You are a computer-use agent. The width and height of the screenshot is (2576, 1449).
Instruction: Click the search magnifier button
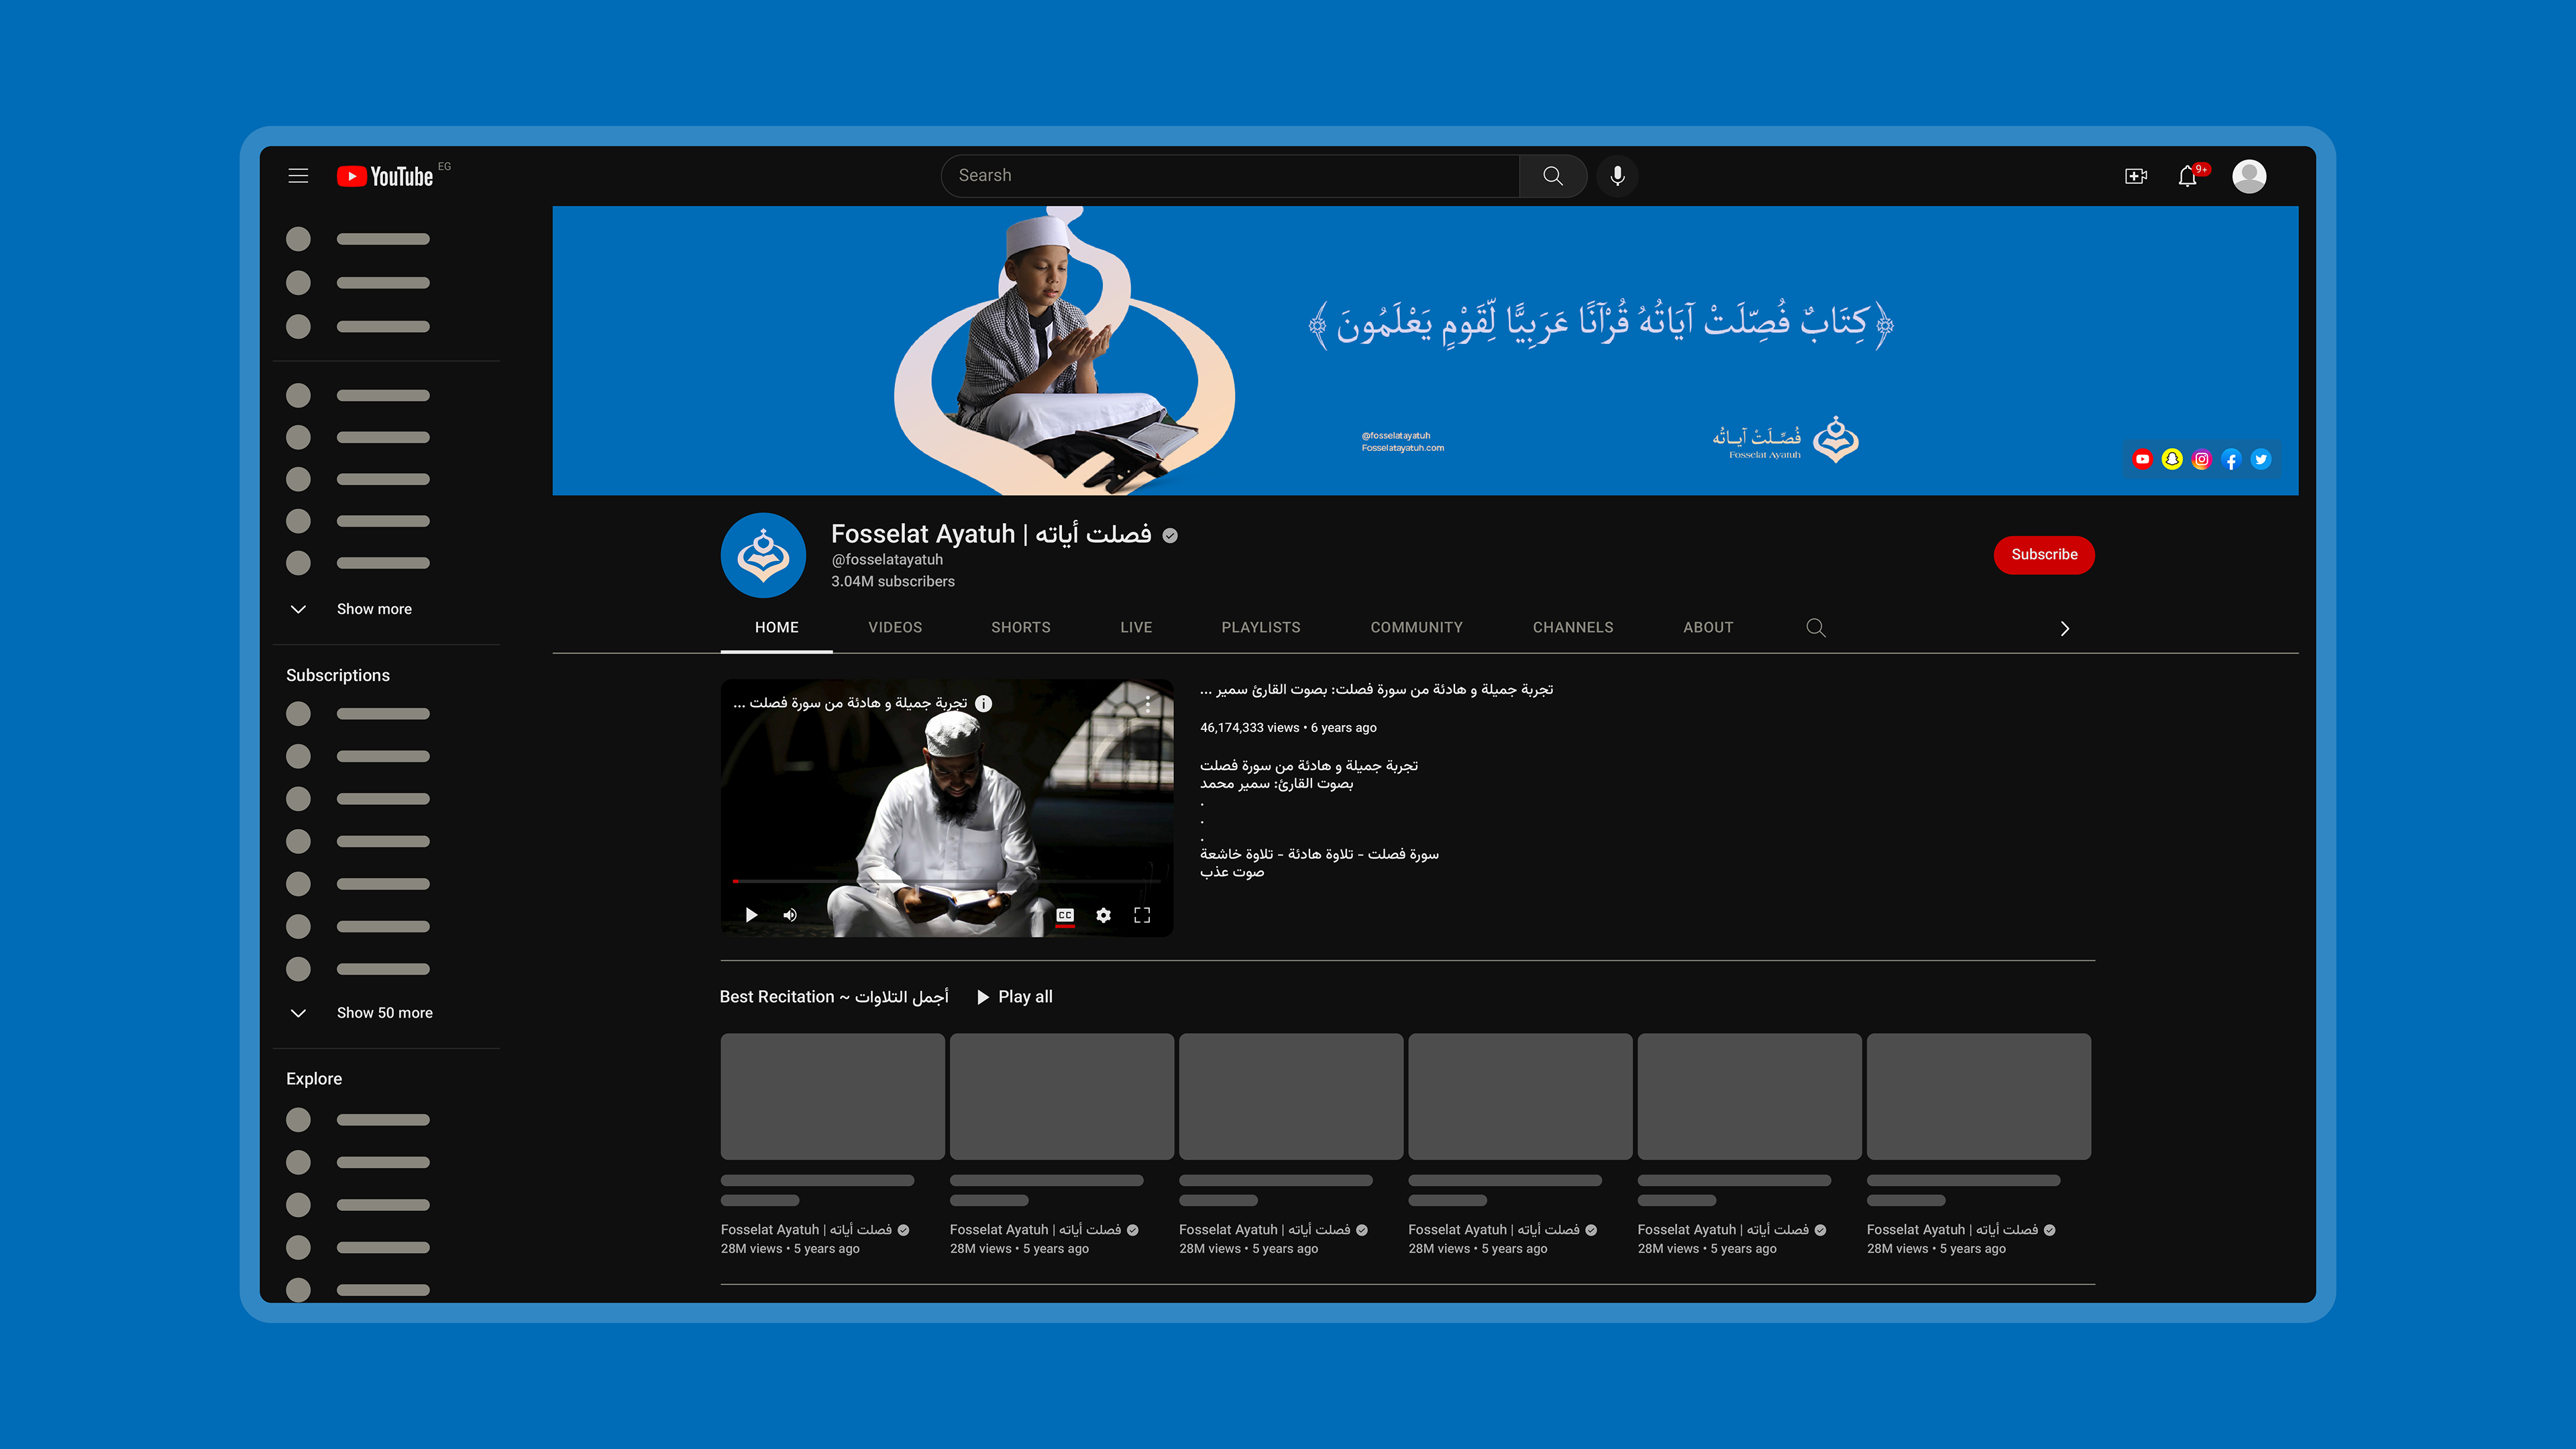[x=1553, y=176]
